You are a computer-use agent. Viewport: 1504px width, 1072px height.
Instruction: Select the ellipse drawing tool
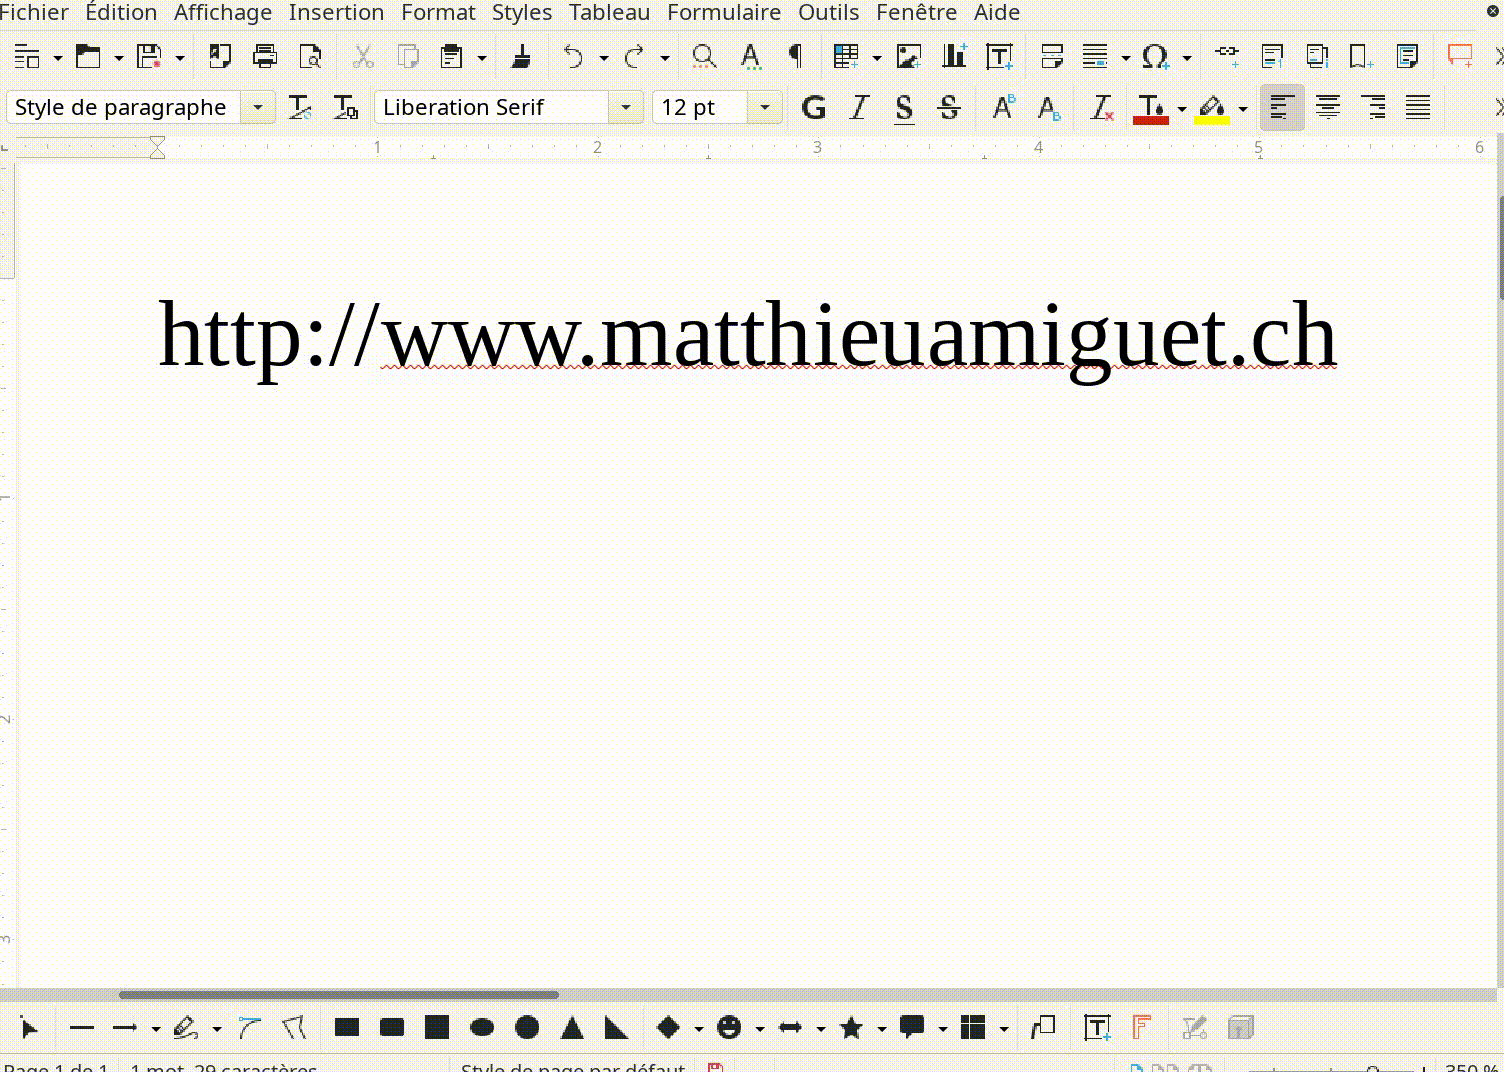[x=482, y=1027]
